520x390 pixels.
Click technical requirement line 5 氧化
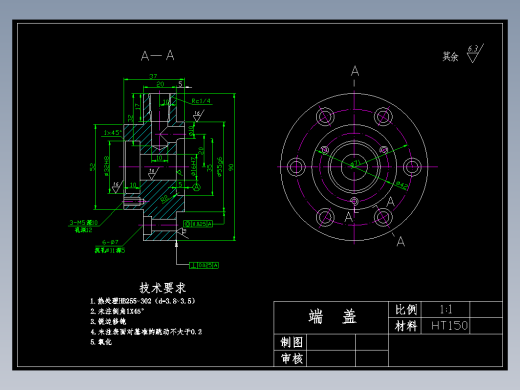(101, 342)
